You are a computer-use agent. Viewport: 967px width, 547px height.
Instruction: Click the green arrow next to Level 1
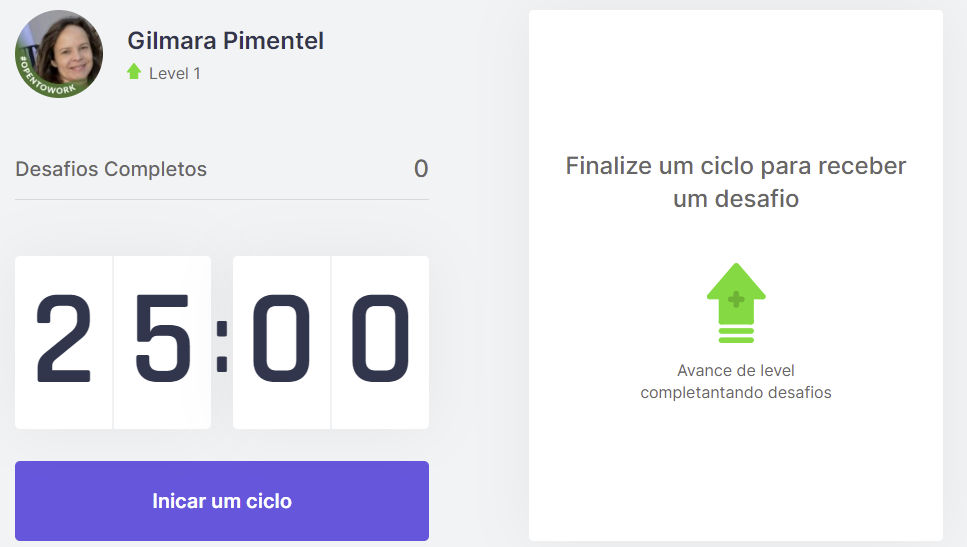[x=134, y=72]
